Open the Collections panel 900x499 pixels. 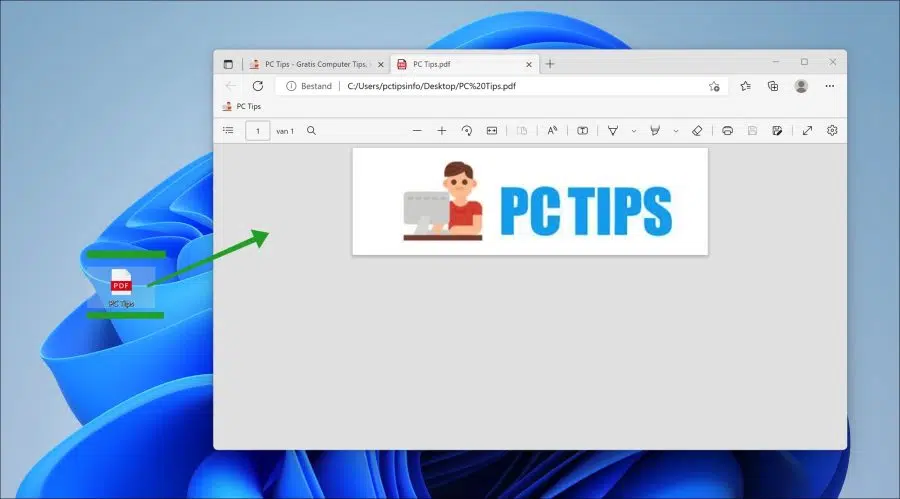pos(773,86)
